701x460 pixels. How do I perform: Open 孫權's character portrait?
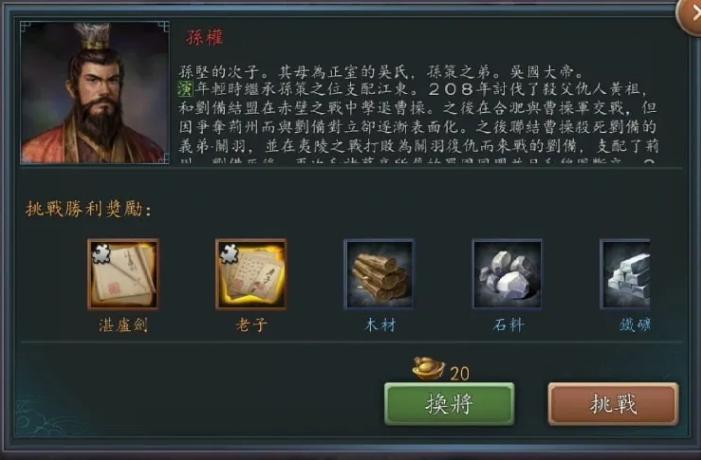95,93
